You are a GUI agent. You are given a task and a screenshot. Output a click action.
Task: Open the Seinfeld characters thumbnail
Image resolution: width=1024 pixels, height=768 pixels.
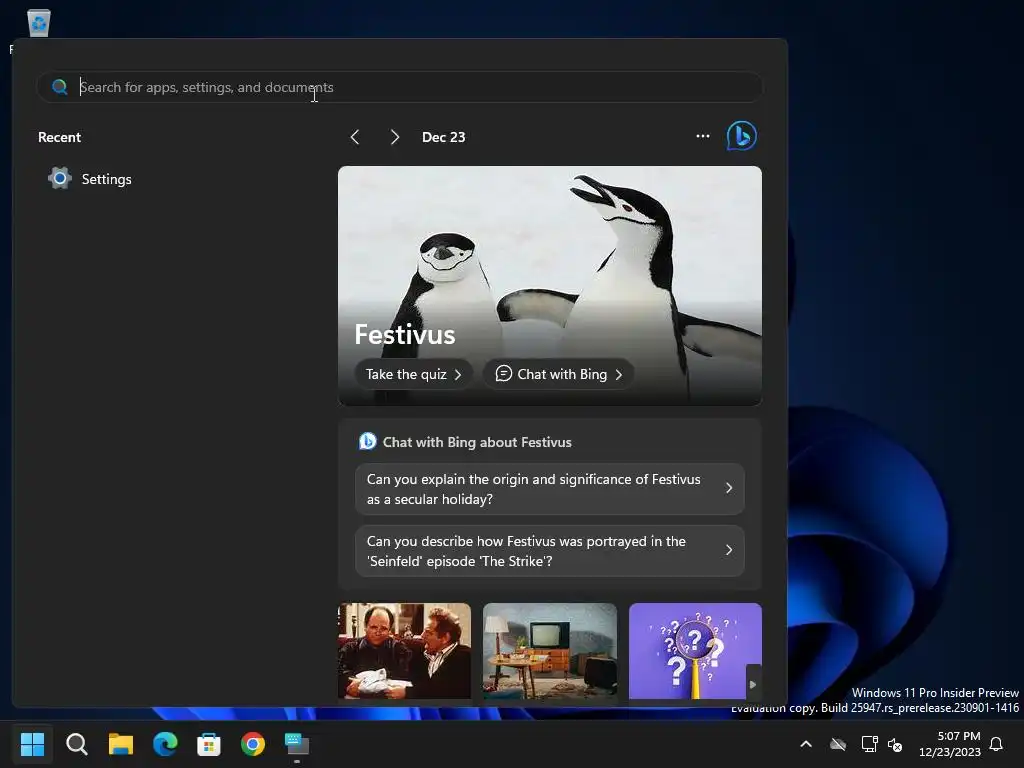pos(404,651)
